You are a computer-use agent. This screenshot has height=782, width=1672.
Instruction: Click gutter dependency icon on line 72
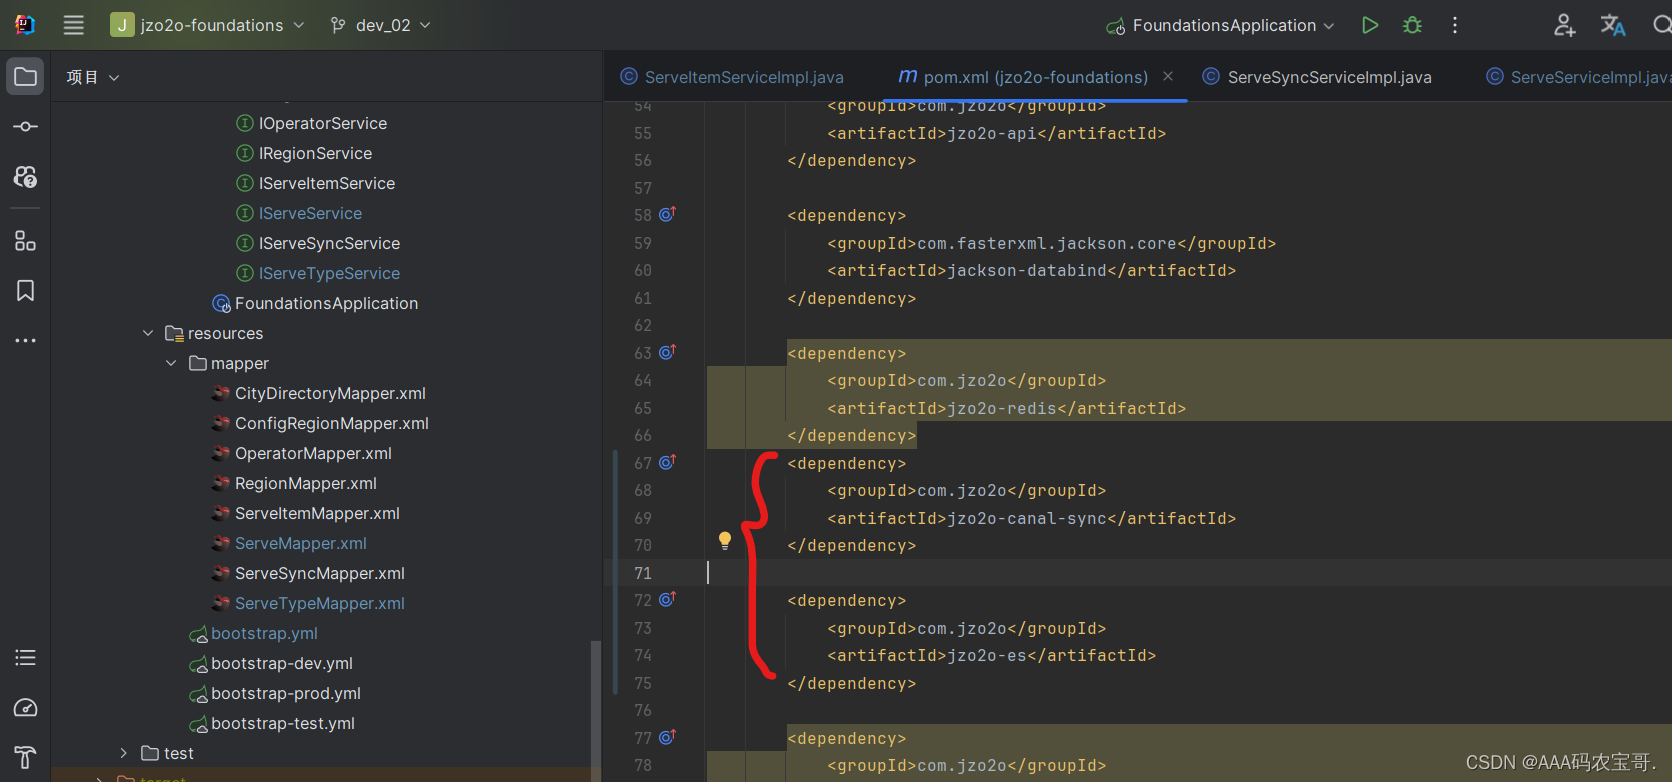coord(668,599)
